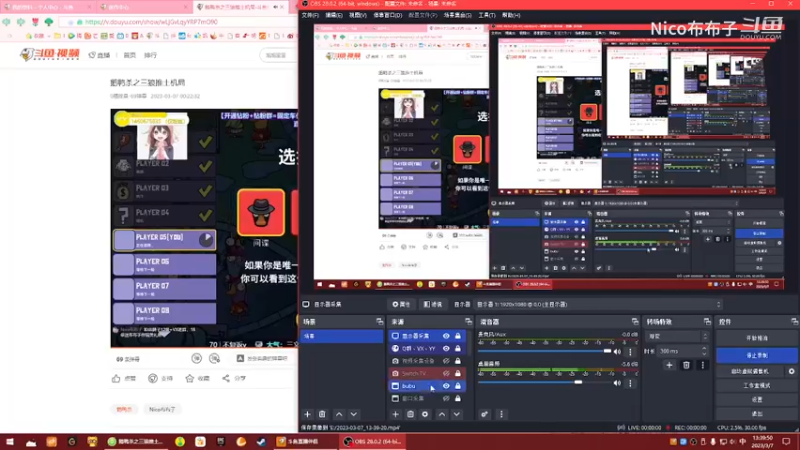Show the Switch TV source eye icon
The height and width of the screenshot is (450, 800).
pos(446,373)
